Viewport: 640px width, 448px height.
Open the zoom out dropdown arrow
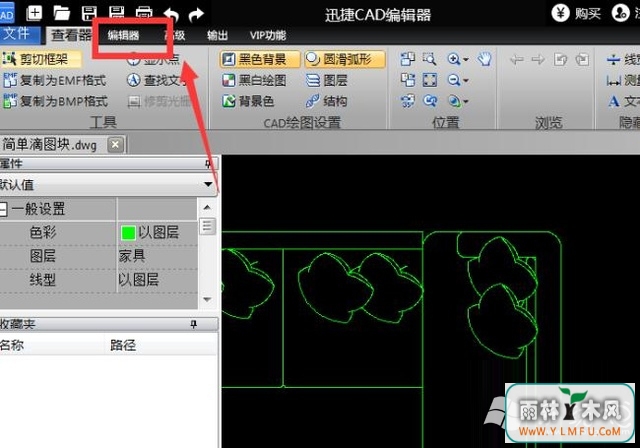pos(466,80)
